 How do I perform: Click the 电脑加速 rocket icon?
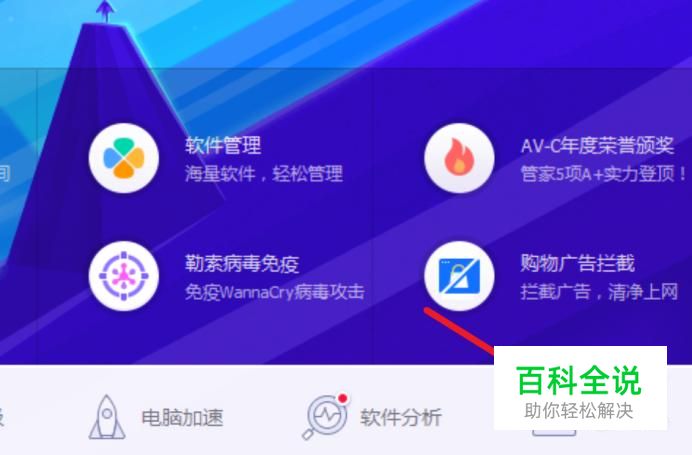pyautogui.click(x=107, y=417)
